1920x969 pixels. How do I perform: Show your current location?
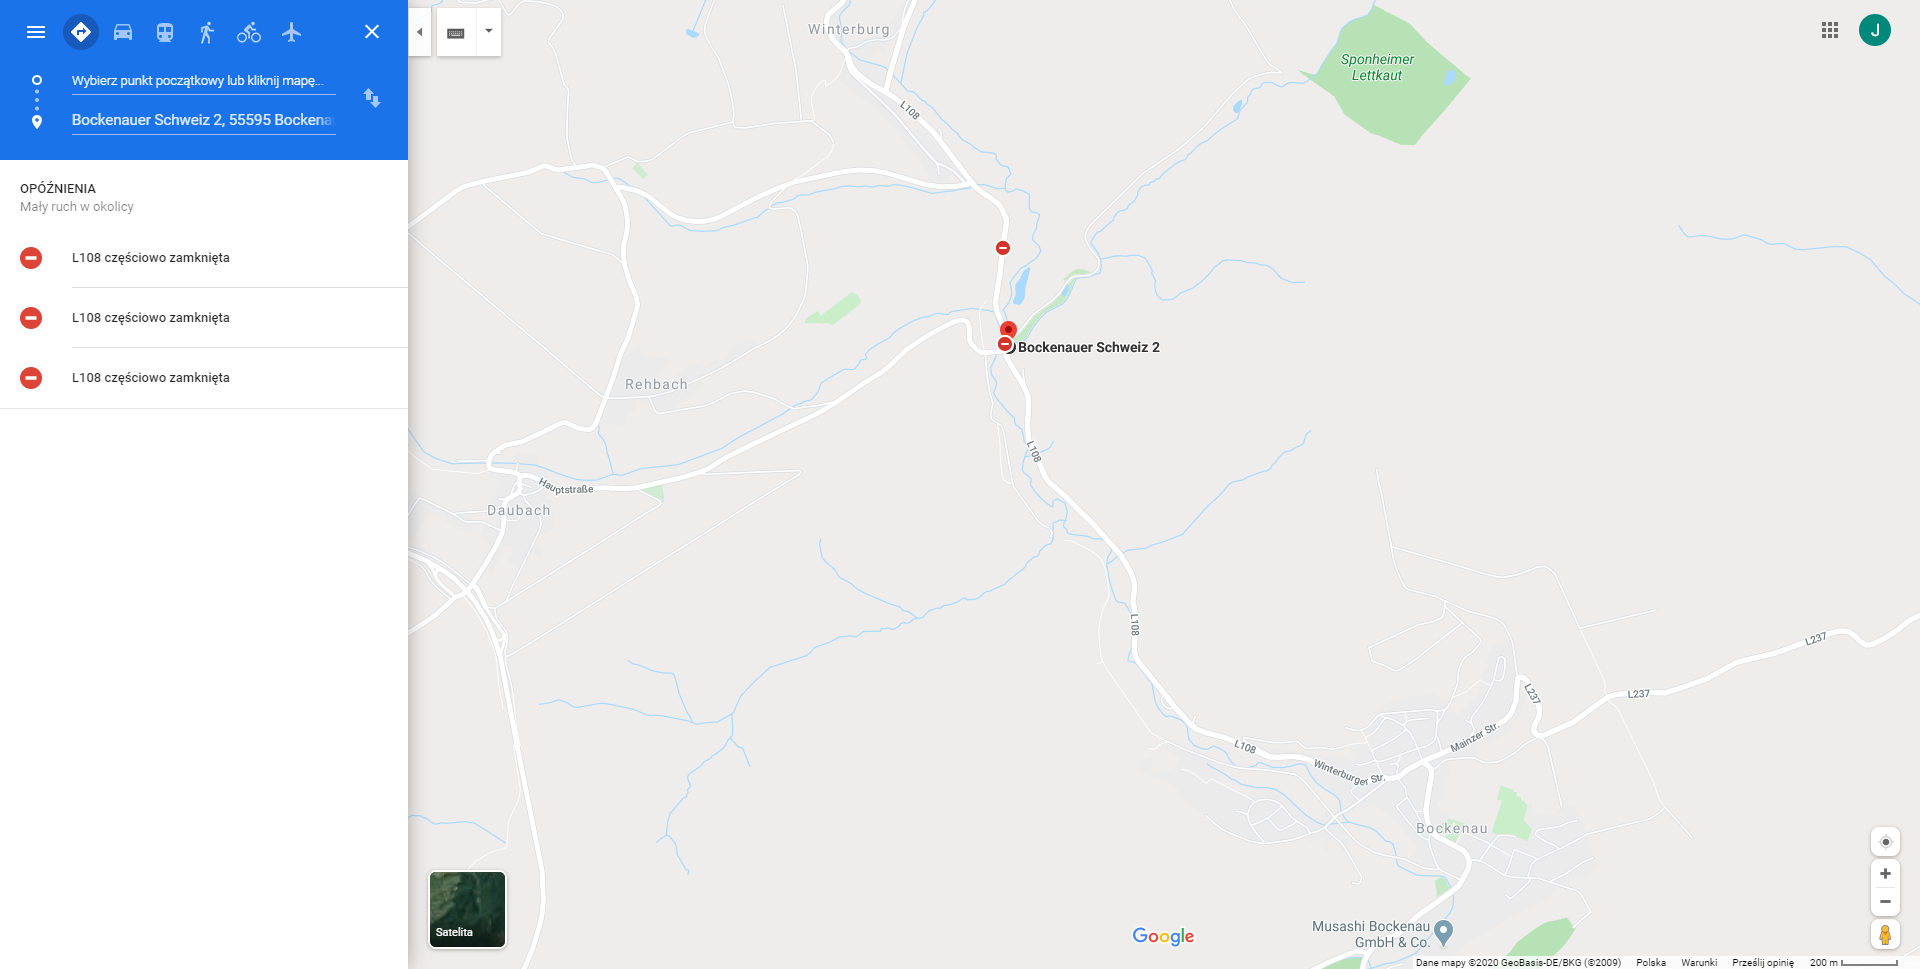[1885, 842]
